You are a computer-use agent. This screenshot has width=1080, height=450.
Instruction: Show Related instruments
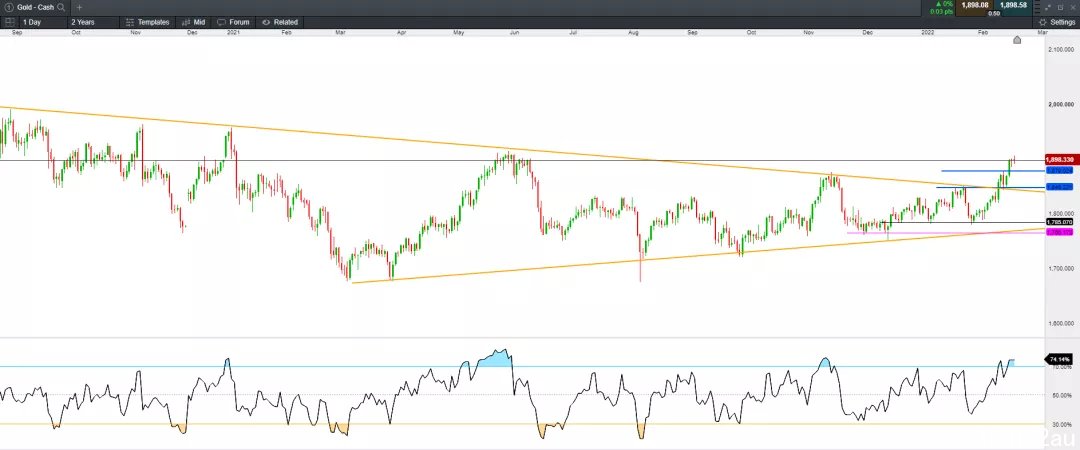tap(280, 22)
